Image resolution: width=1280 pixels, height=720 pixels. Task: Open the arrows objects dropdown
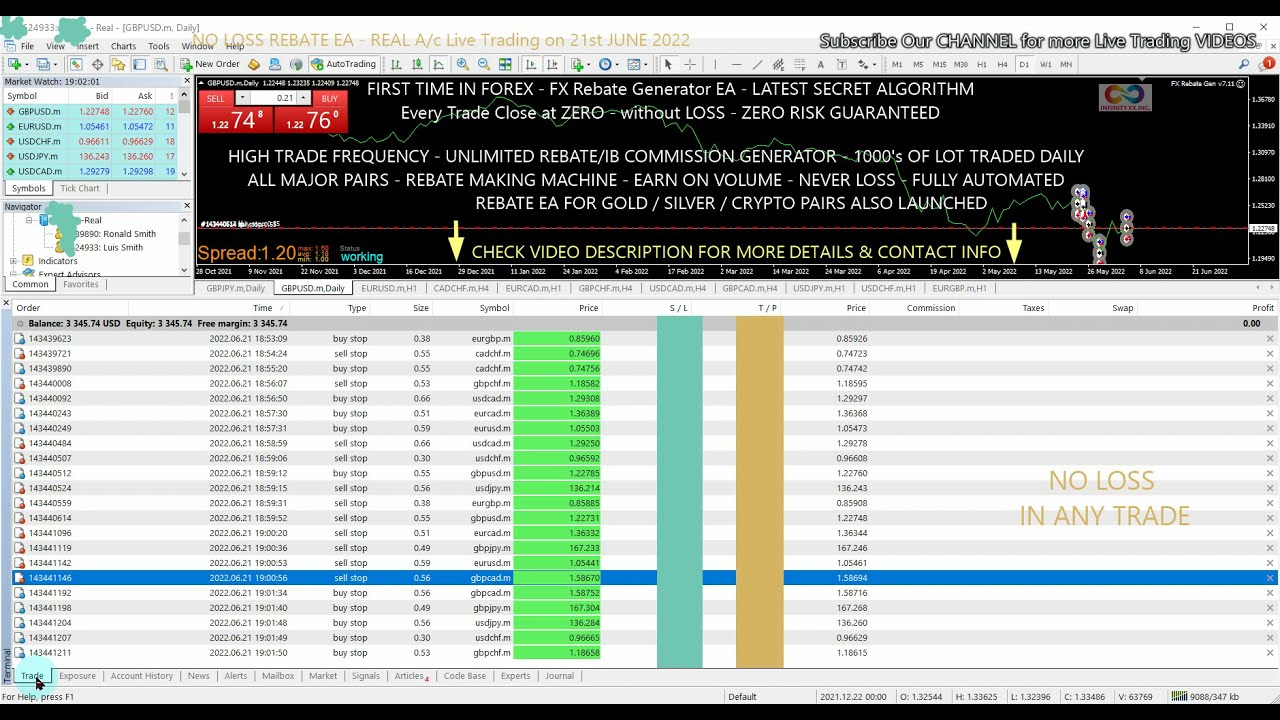(866, 64)
